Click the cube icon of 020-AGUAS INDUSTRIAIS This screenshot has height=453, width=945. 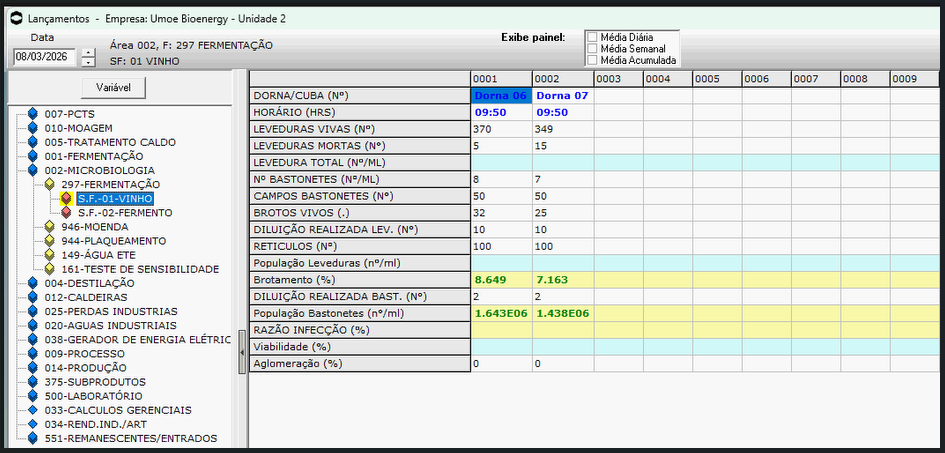point(33,326)
